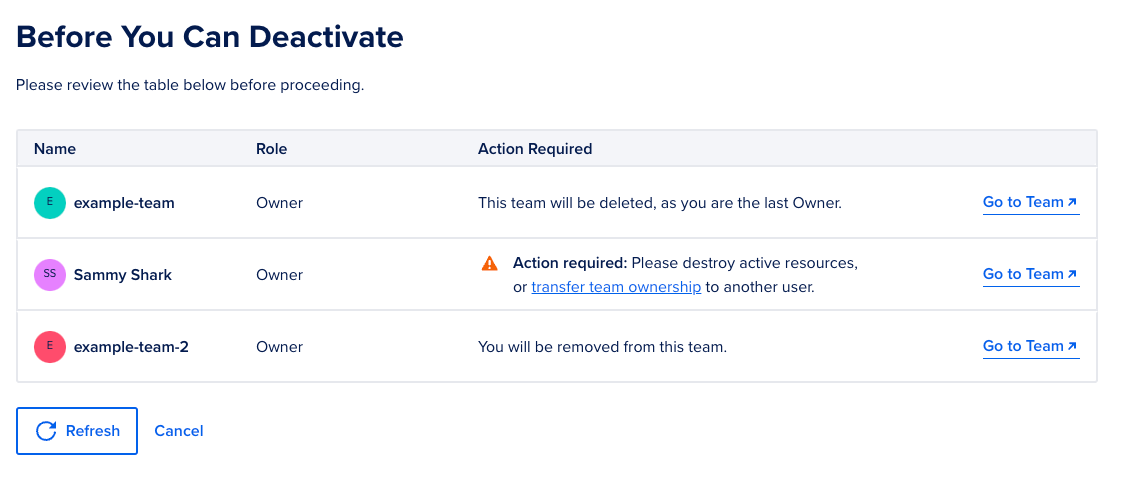The image size is (1123, 483).
Task: Select the example-team name text
Action: 124,203
